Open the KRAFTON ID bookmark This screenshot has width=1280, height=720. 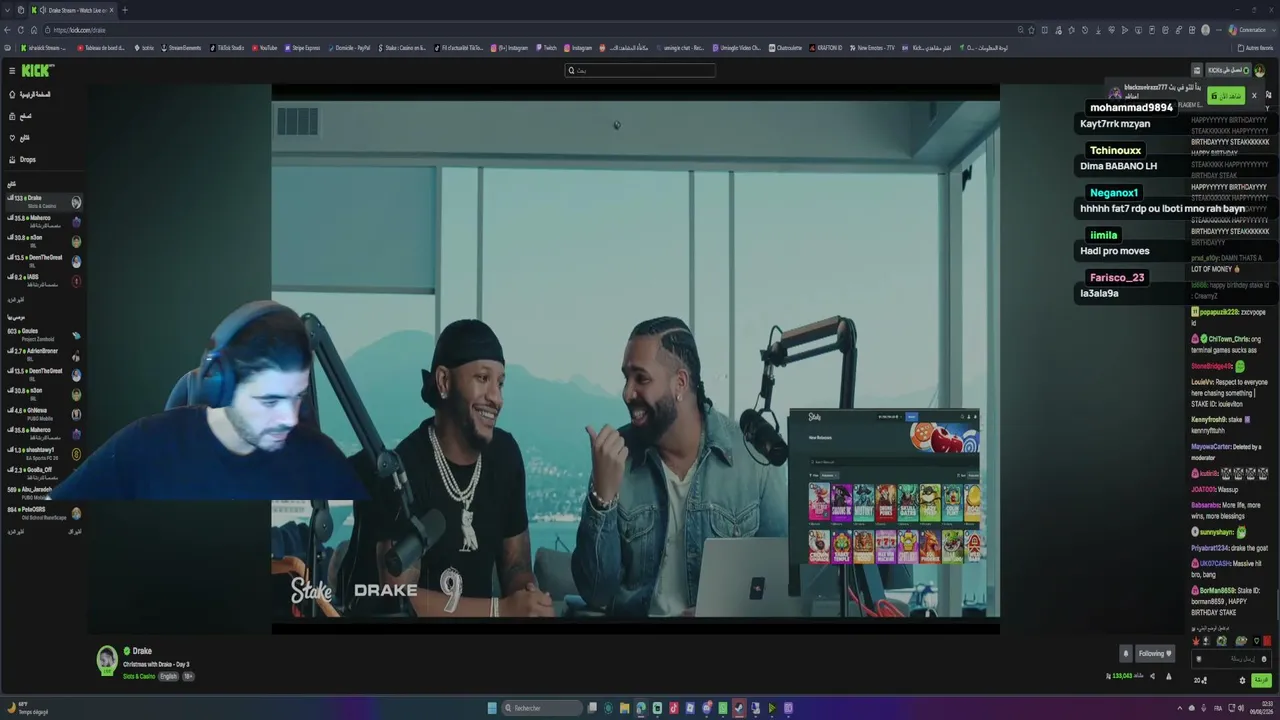coord(825,48)
